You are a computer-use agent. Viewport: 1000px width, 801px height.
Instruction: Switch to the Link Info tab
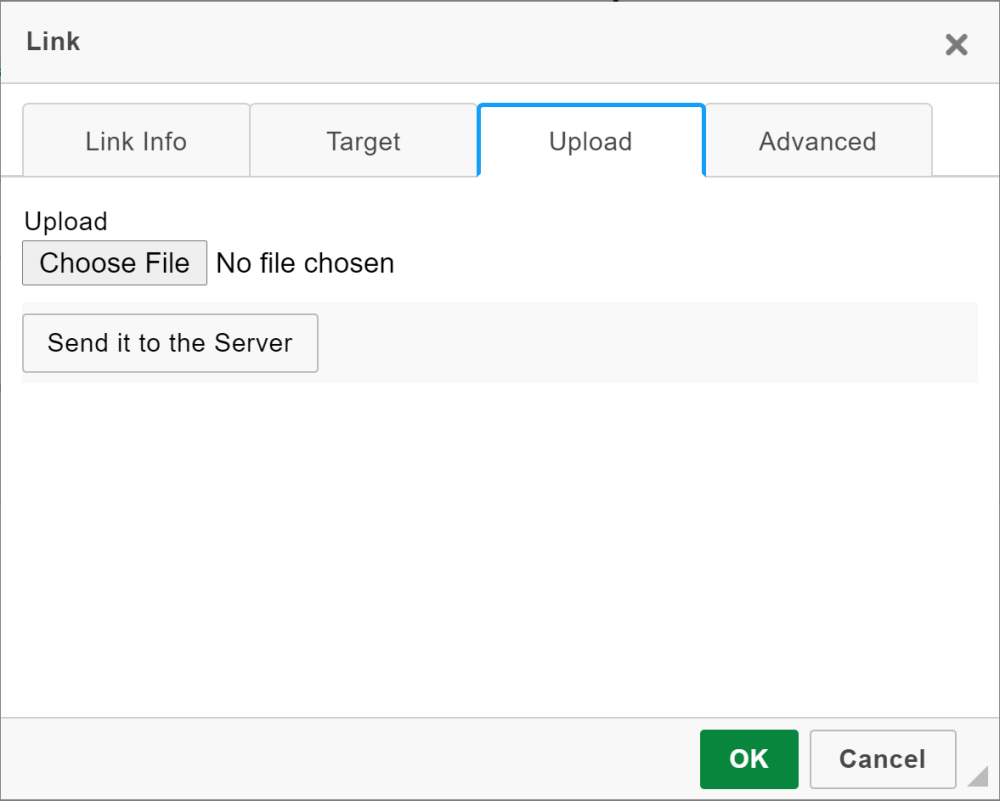coord(136,141)
